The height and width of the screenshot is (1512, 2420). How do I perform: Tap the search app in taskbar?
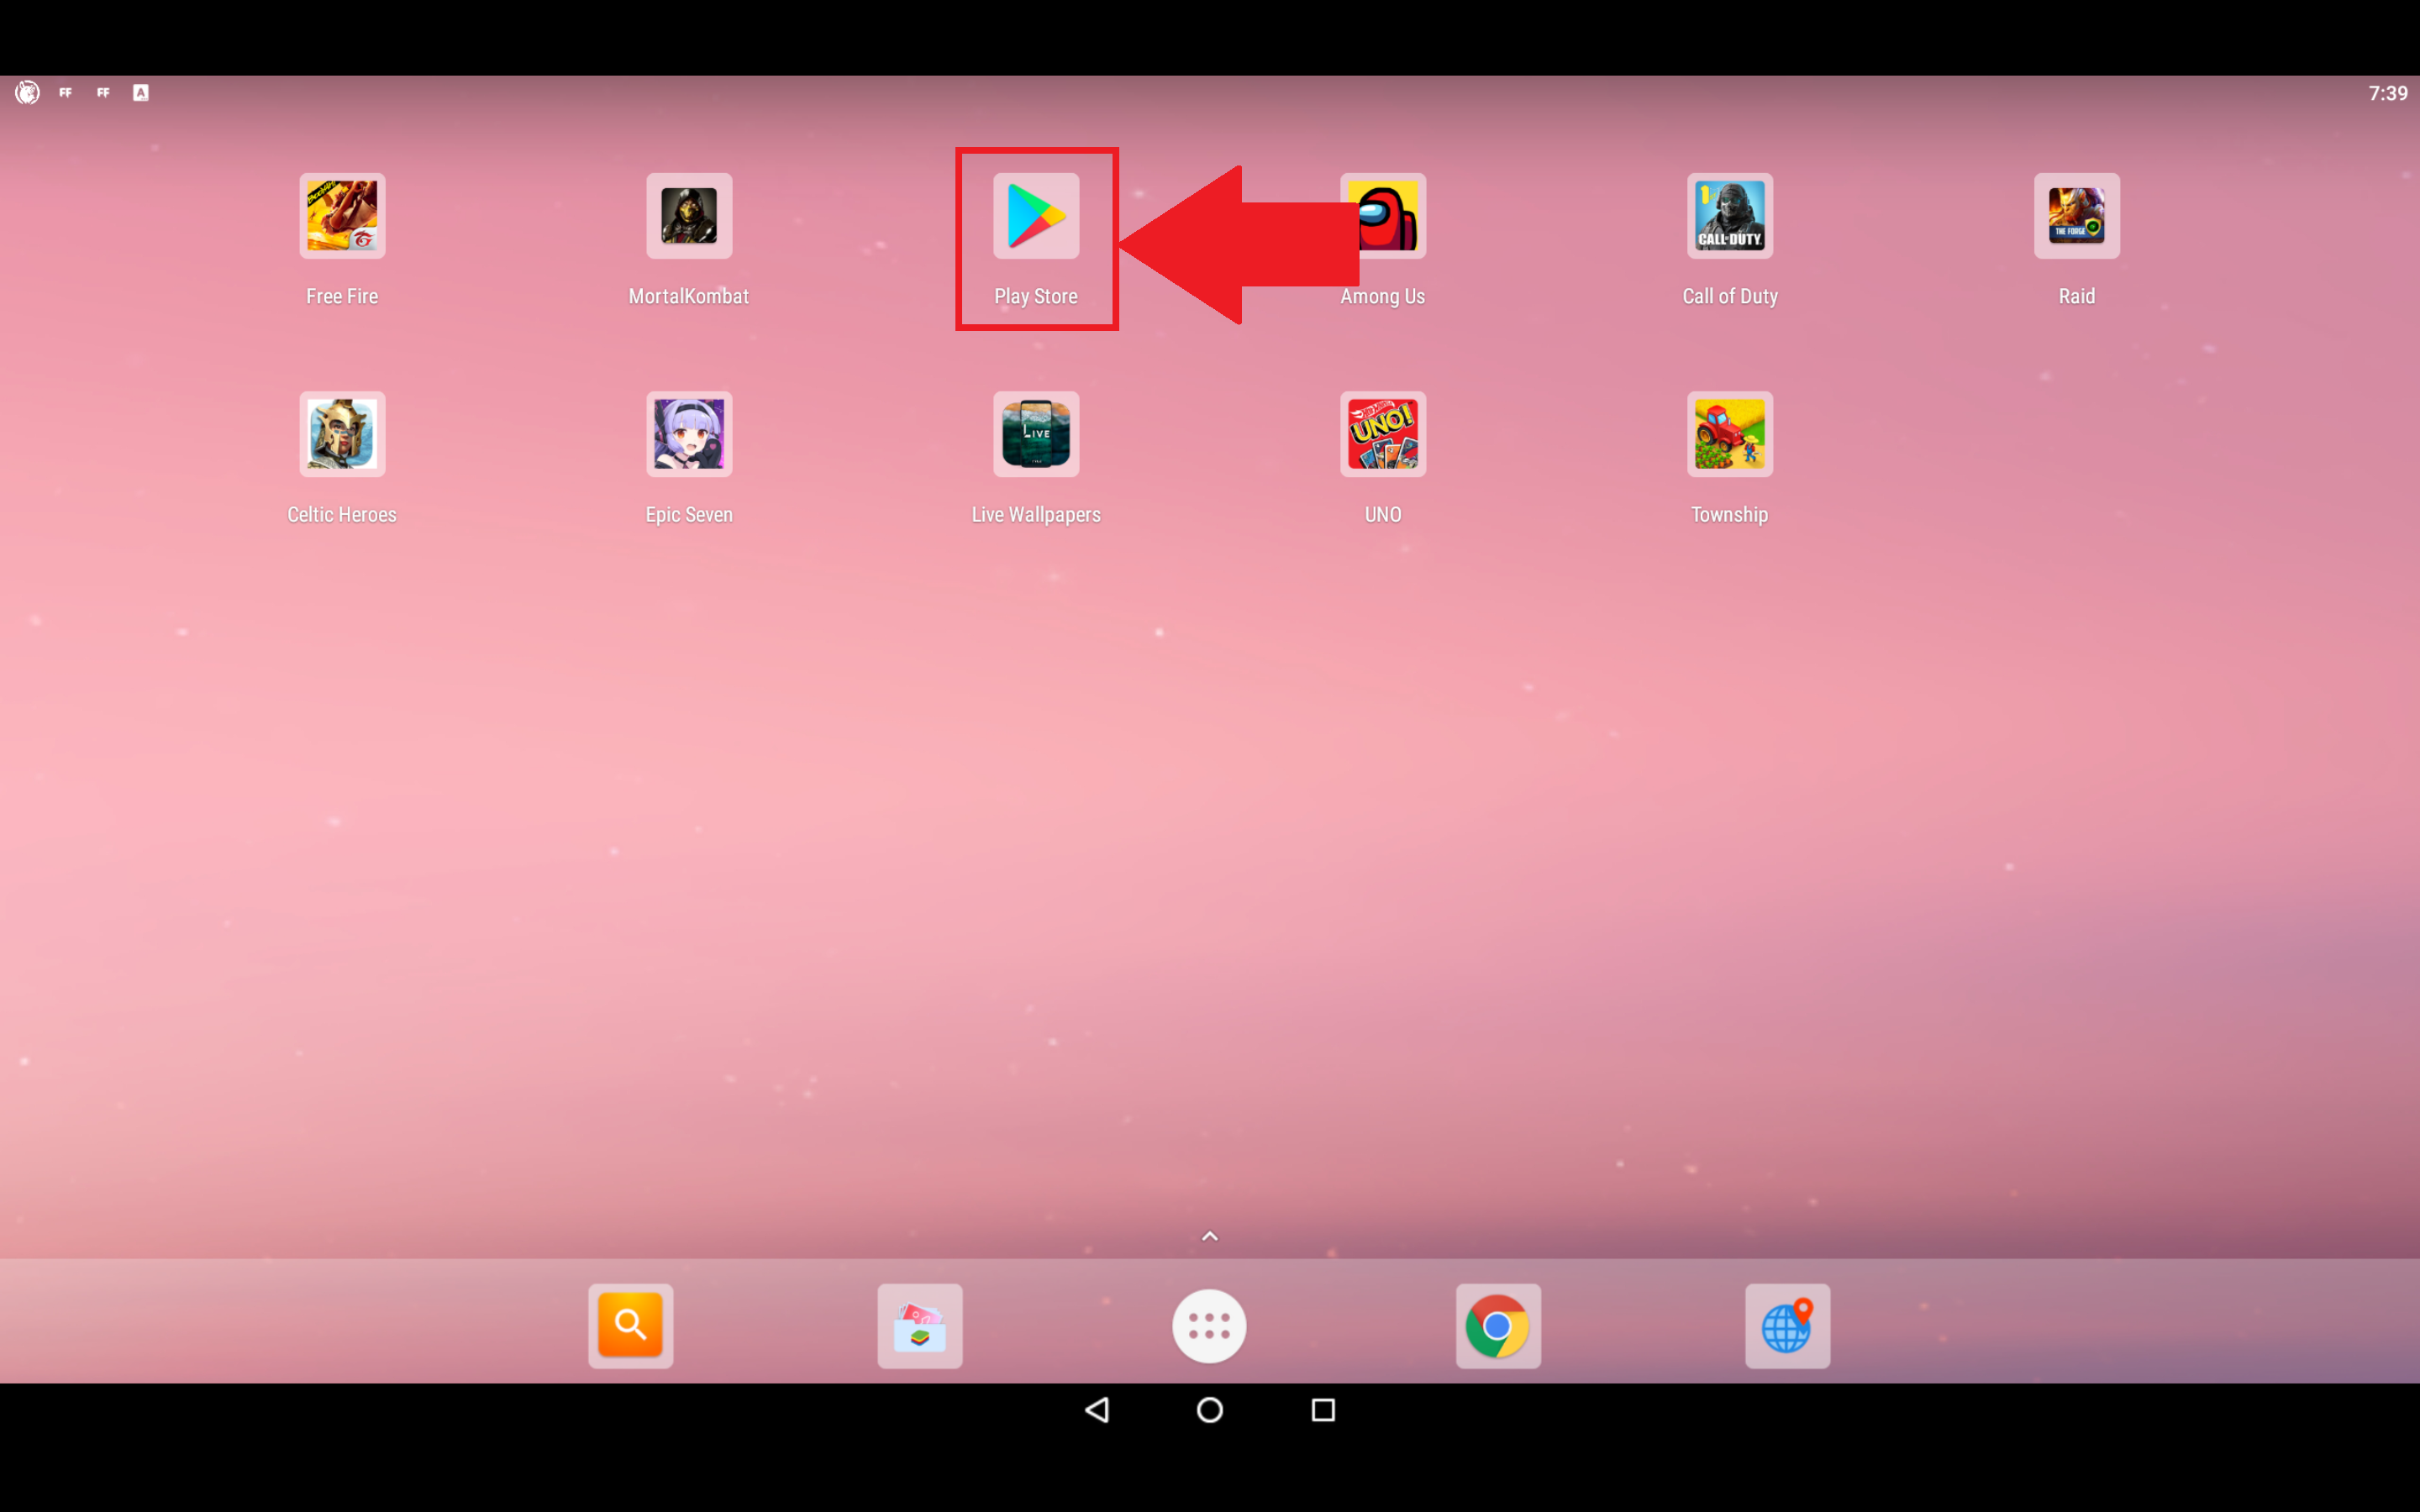point(631,1324)
